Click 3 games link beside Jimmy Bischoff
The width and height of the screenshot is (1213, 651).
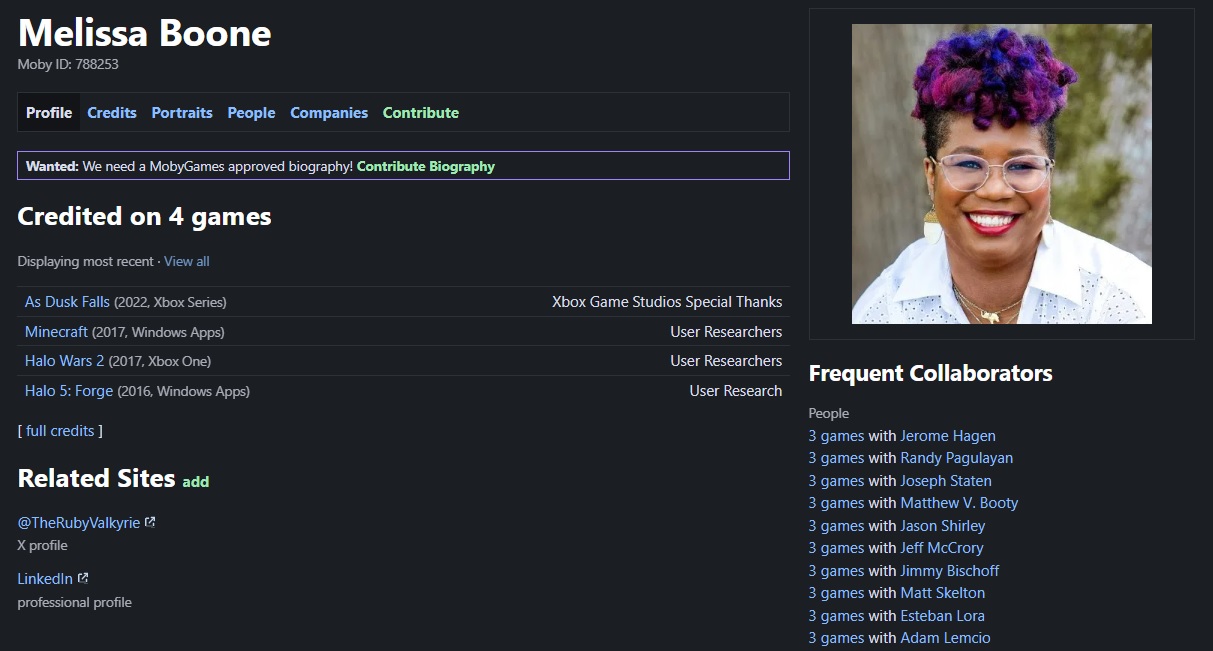(836, 571)
